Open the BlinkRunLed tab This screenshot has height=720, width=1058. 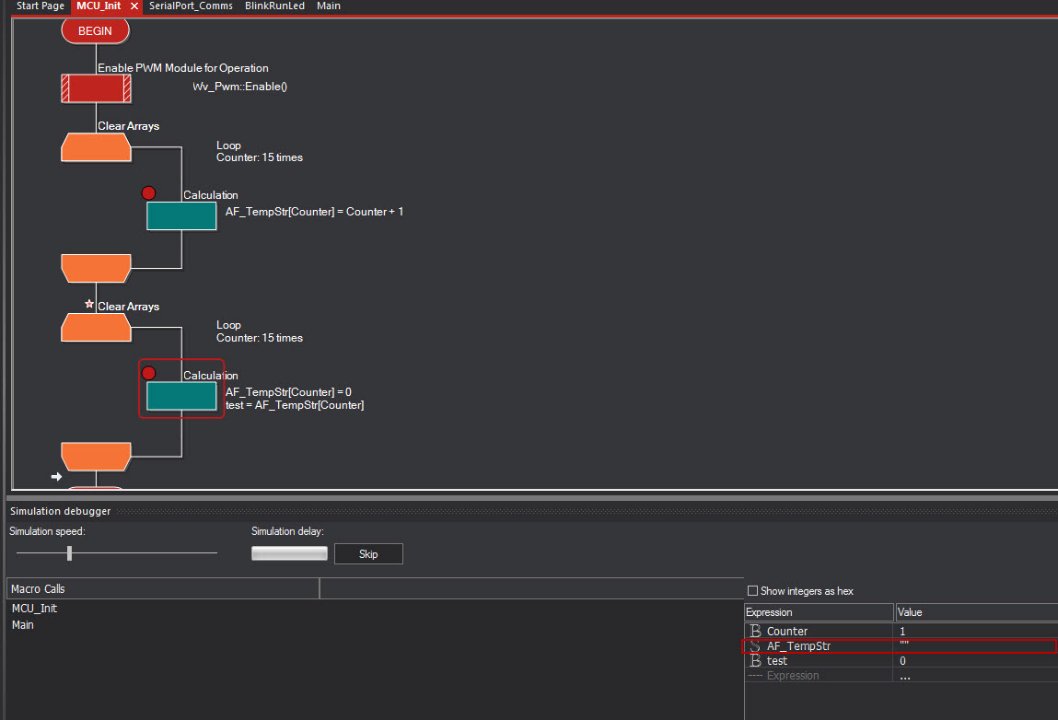[x=275, y=6]
